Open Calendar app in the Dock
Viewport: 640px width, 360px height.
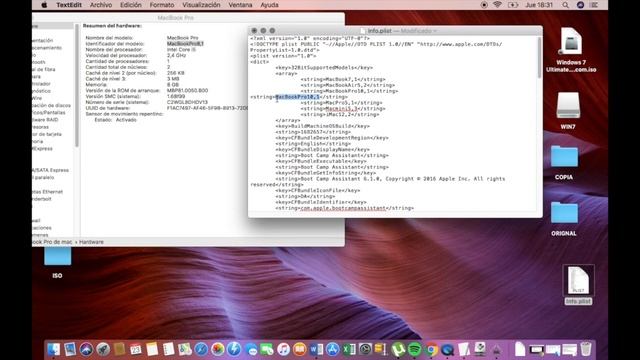(x=136, y=349)
